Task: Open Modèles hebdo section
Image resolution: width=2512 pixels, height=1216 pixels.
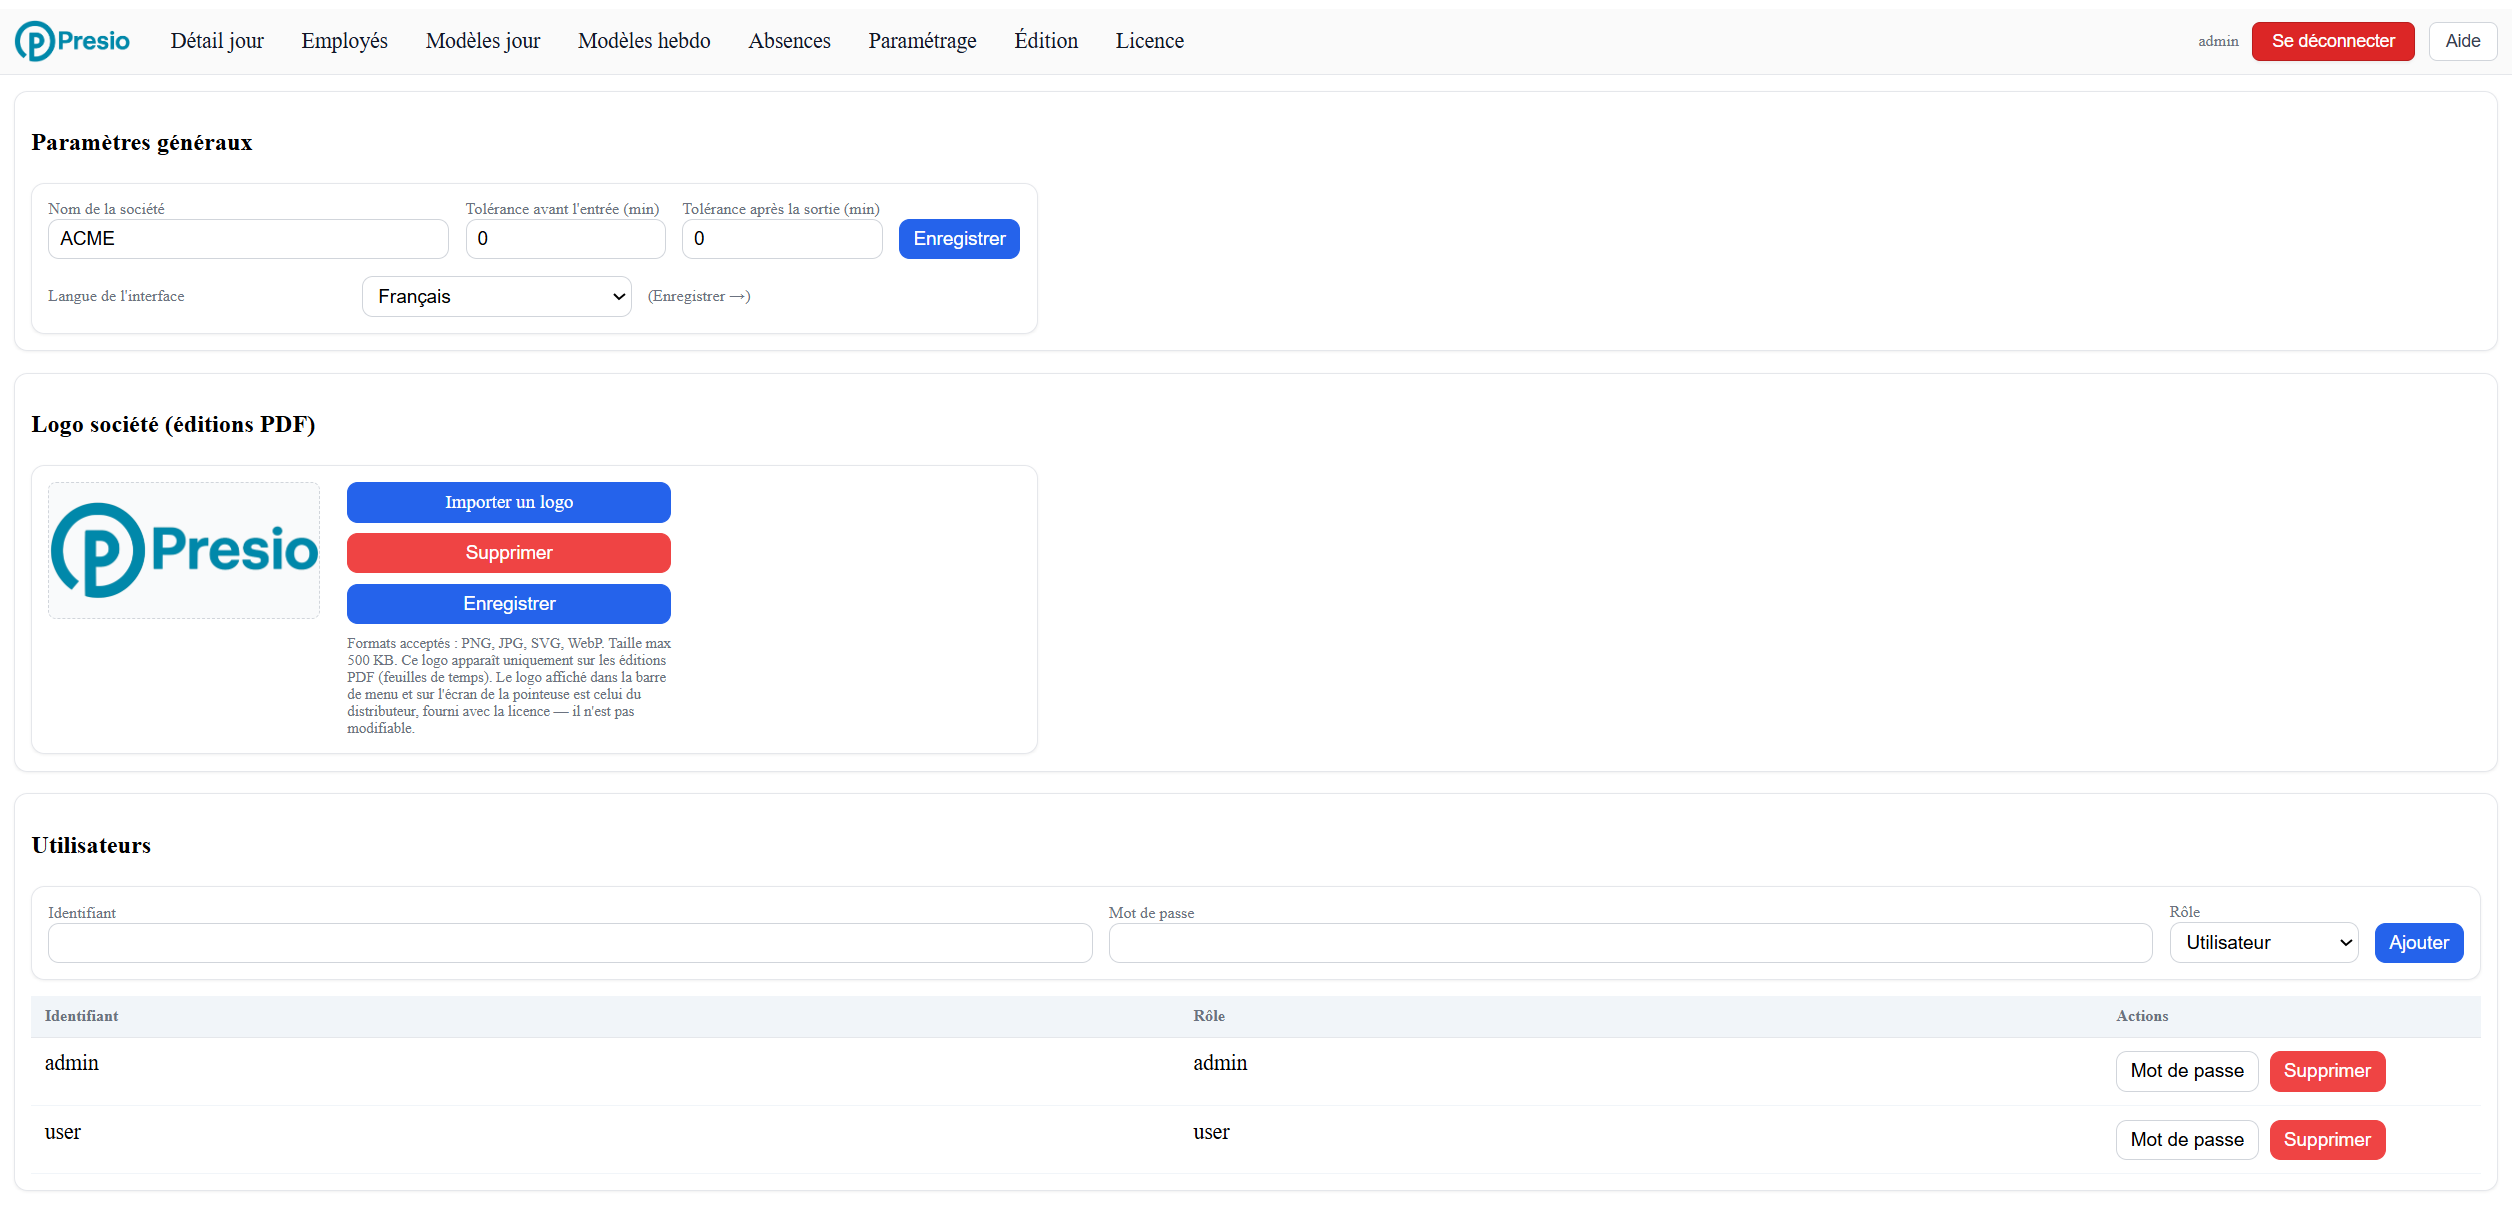Action: click(x=644, y=41)
